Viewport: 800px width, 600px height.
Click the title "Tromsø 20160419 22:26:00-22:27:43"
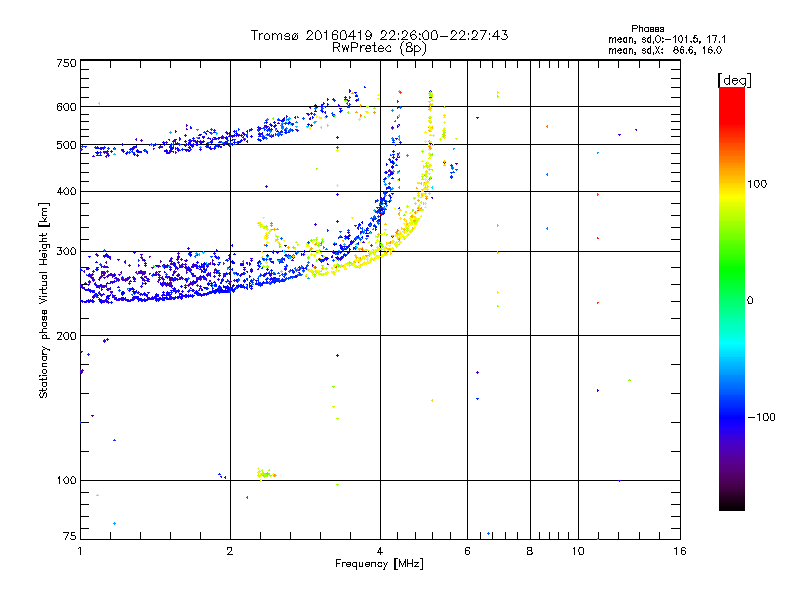379,35
